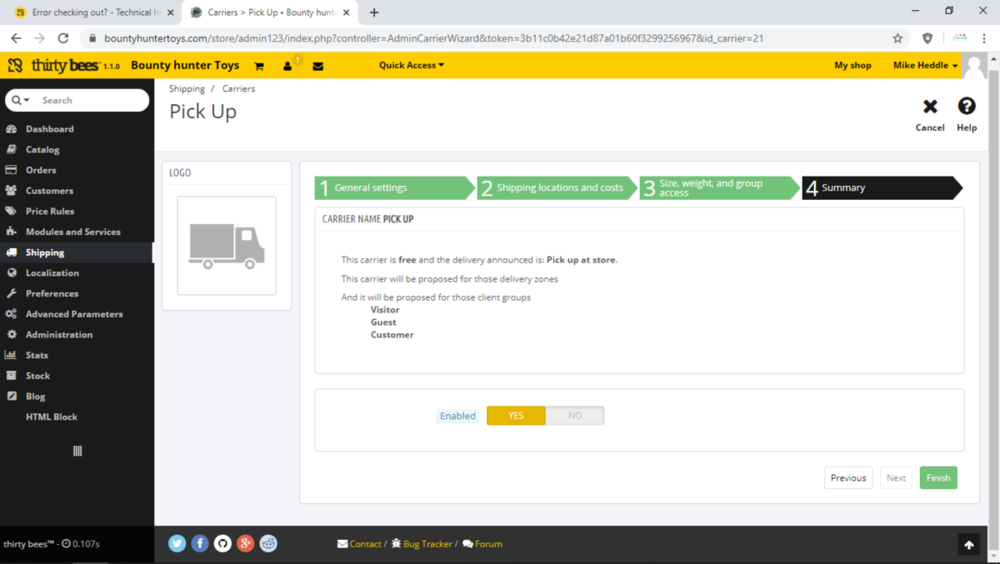Click the GitHub icon in footer
The width and height of the screenshot is (1000, 564).
click(223, 544)
